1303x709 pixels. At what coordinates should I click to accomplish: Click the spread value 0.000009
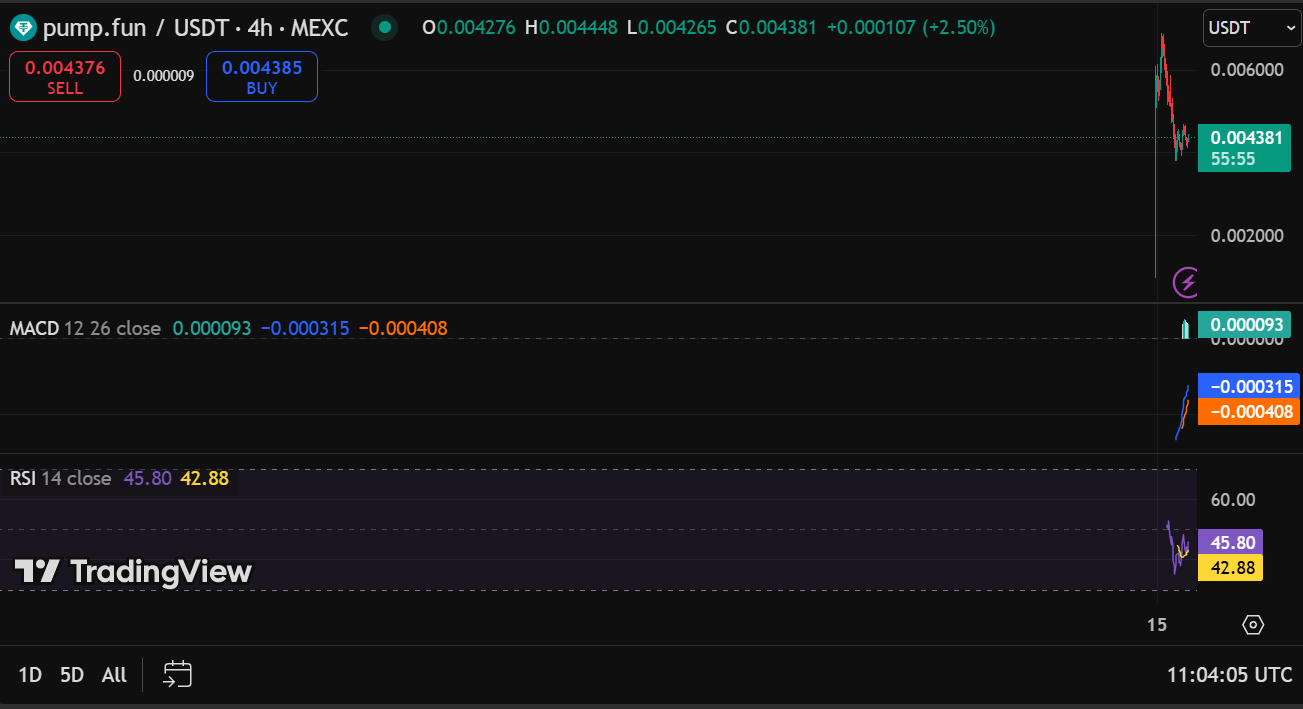163,76
